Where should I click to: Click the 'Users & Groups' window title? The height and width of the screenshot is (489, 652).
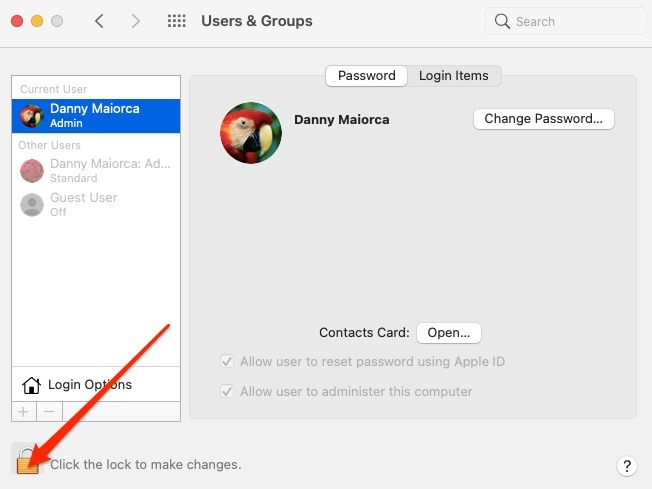coord(257,21)
